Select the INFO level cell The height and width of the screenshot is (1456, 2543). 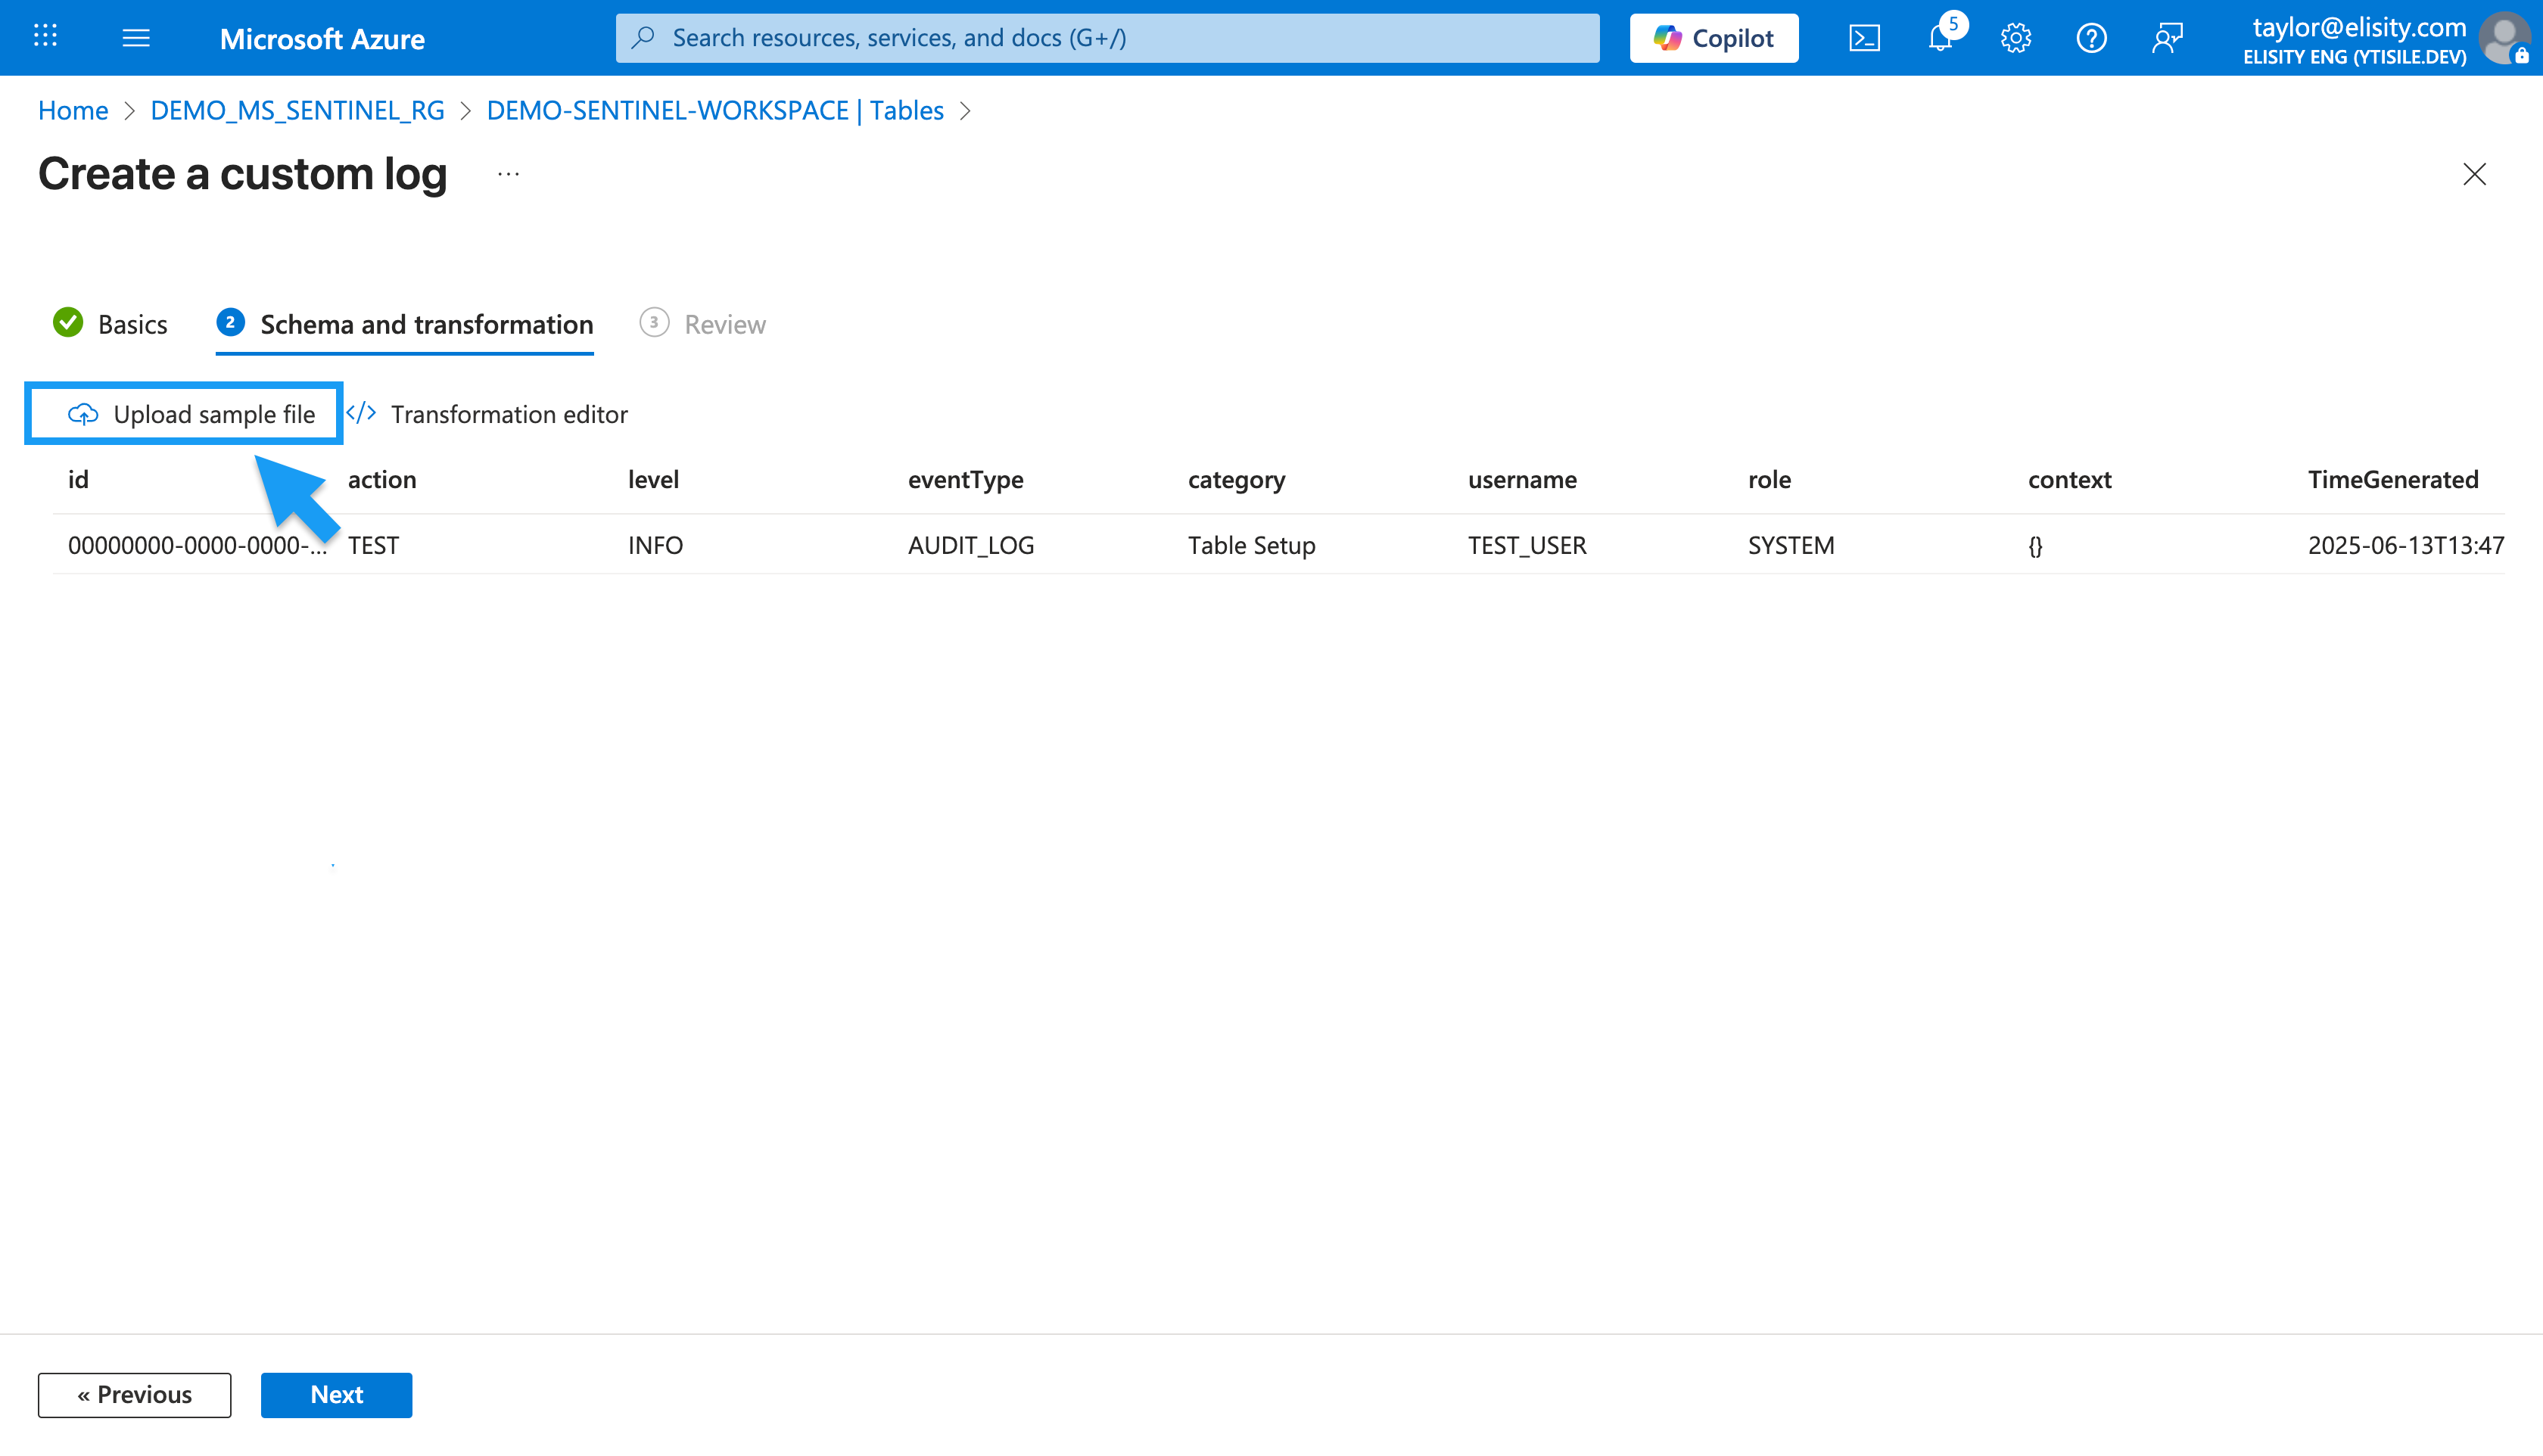pos(655,545)
